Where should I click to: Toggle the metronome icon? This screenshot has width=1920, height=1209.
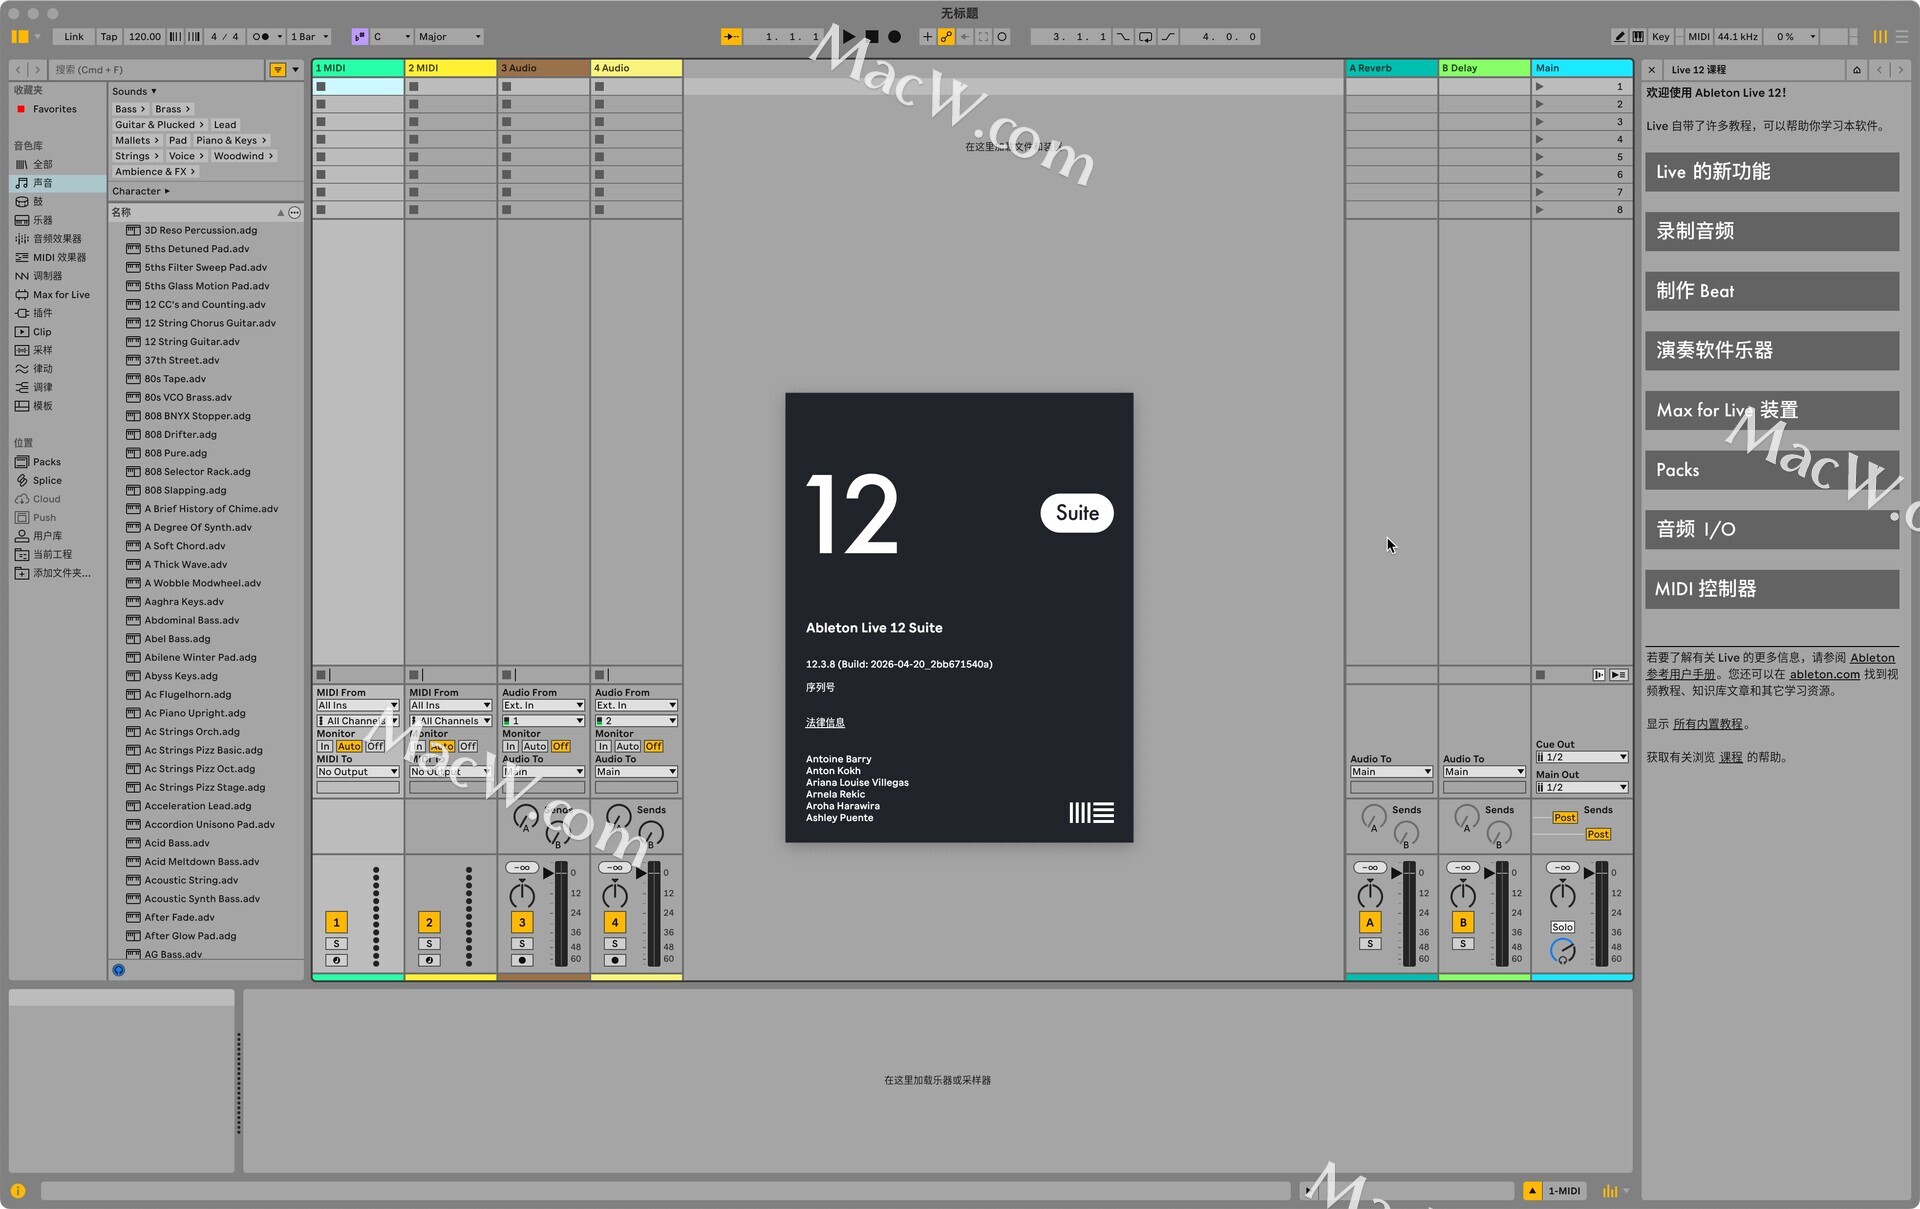tap(260, 37)
